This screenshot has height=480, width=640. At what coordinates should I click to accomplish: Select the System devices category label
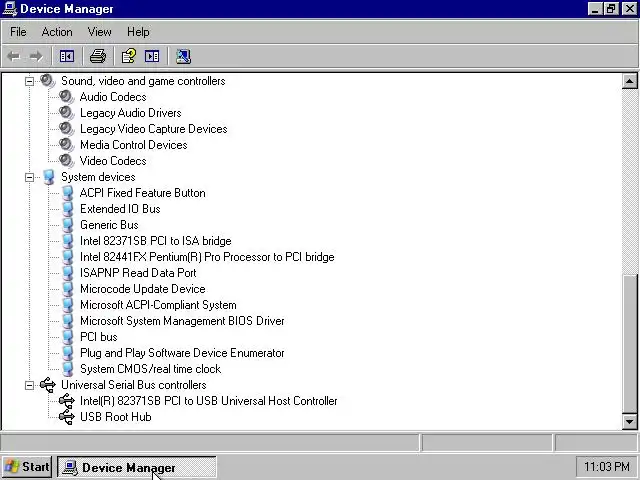tap(98, 177)
